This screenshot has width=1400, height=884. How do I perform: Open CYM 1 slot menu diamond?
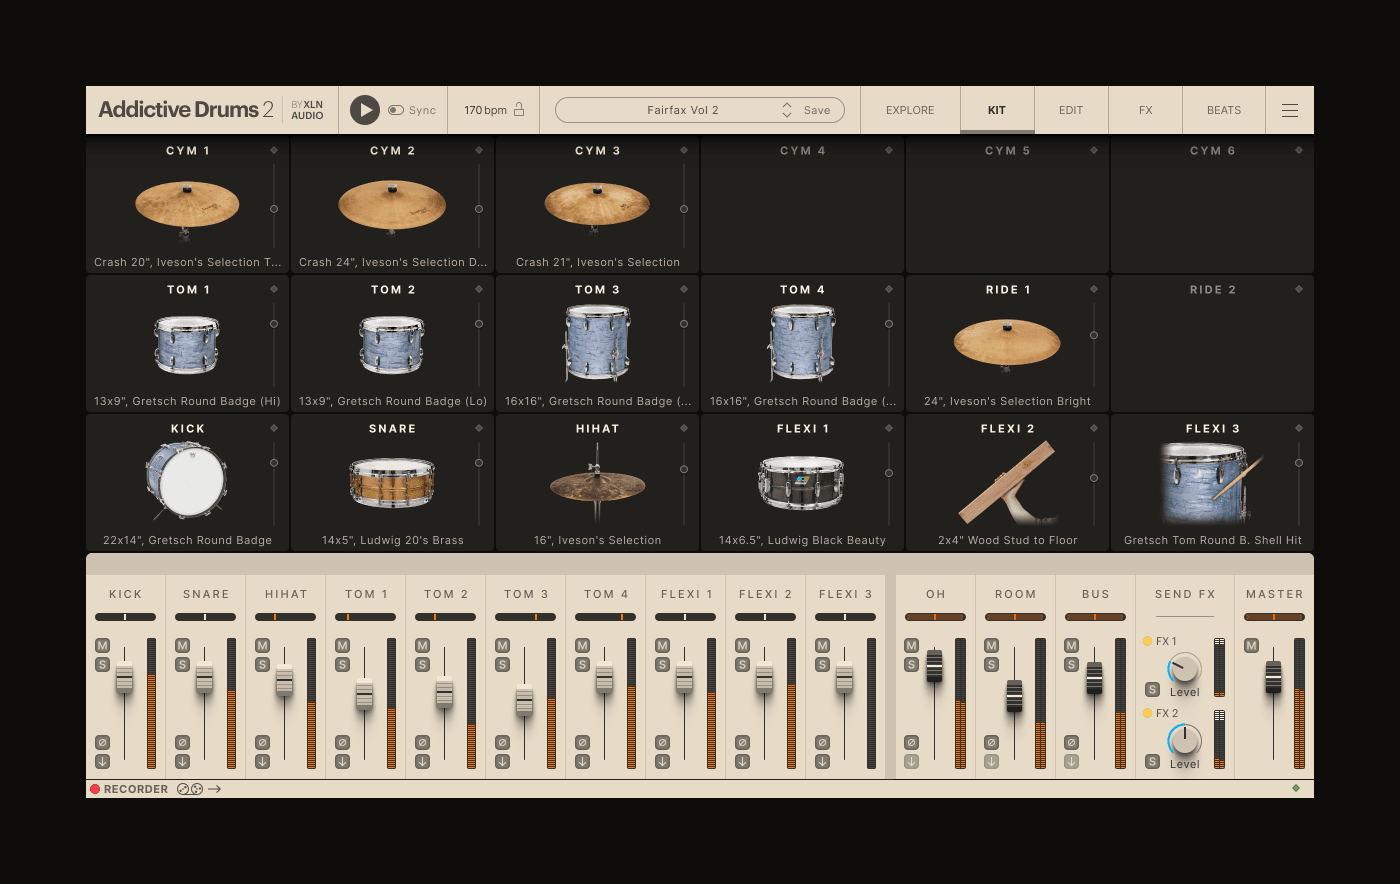click(x=274, y=150)
